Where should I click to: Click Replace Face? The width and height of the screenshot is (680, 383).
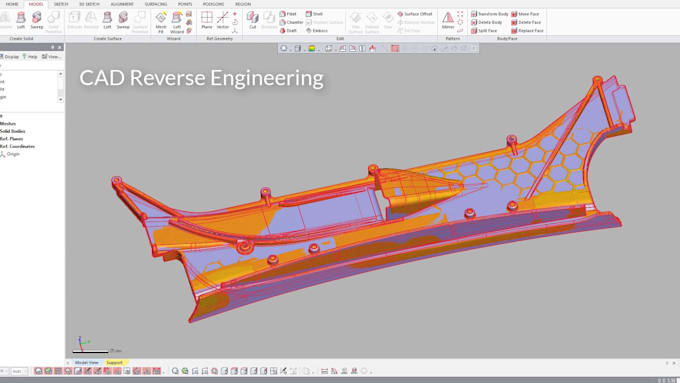tap(527, 30)
